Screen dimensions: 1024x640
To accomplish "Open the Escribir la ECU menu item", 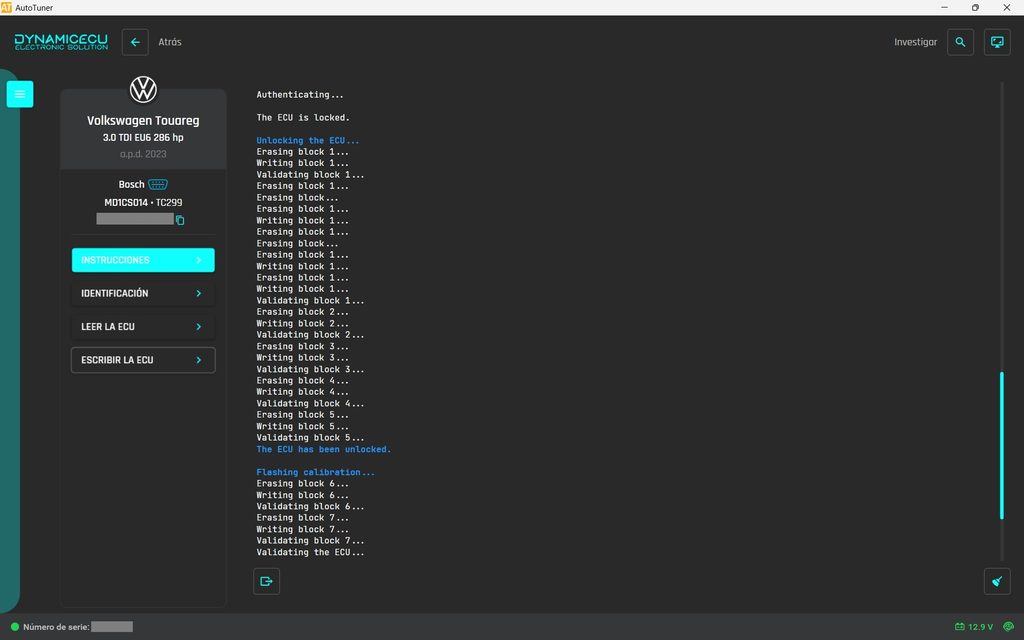I will (x=143, y=360).
